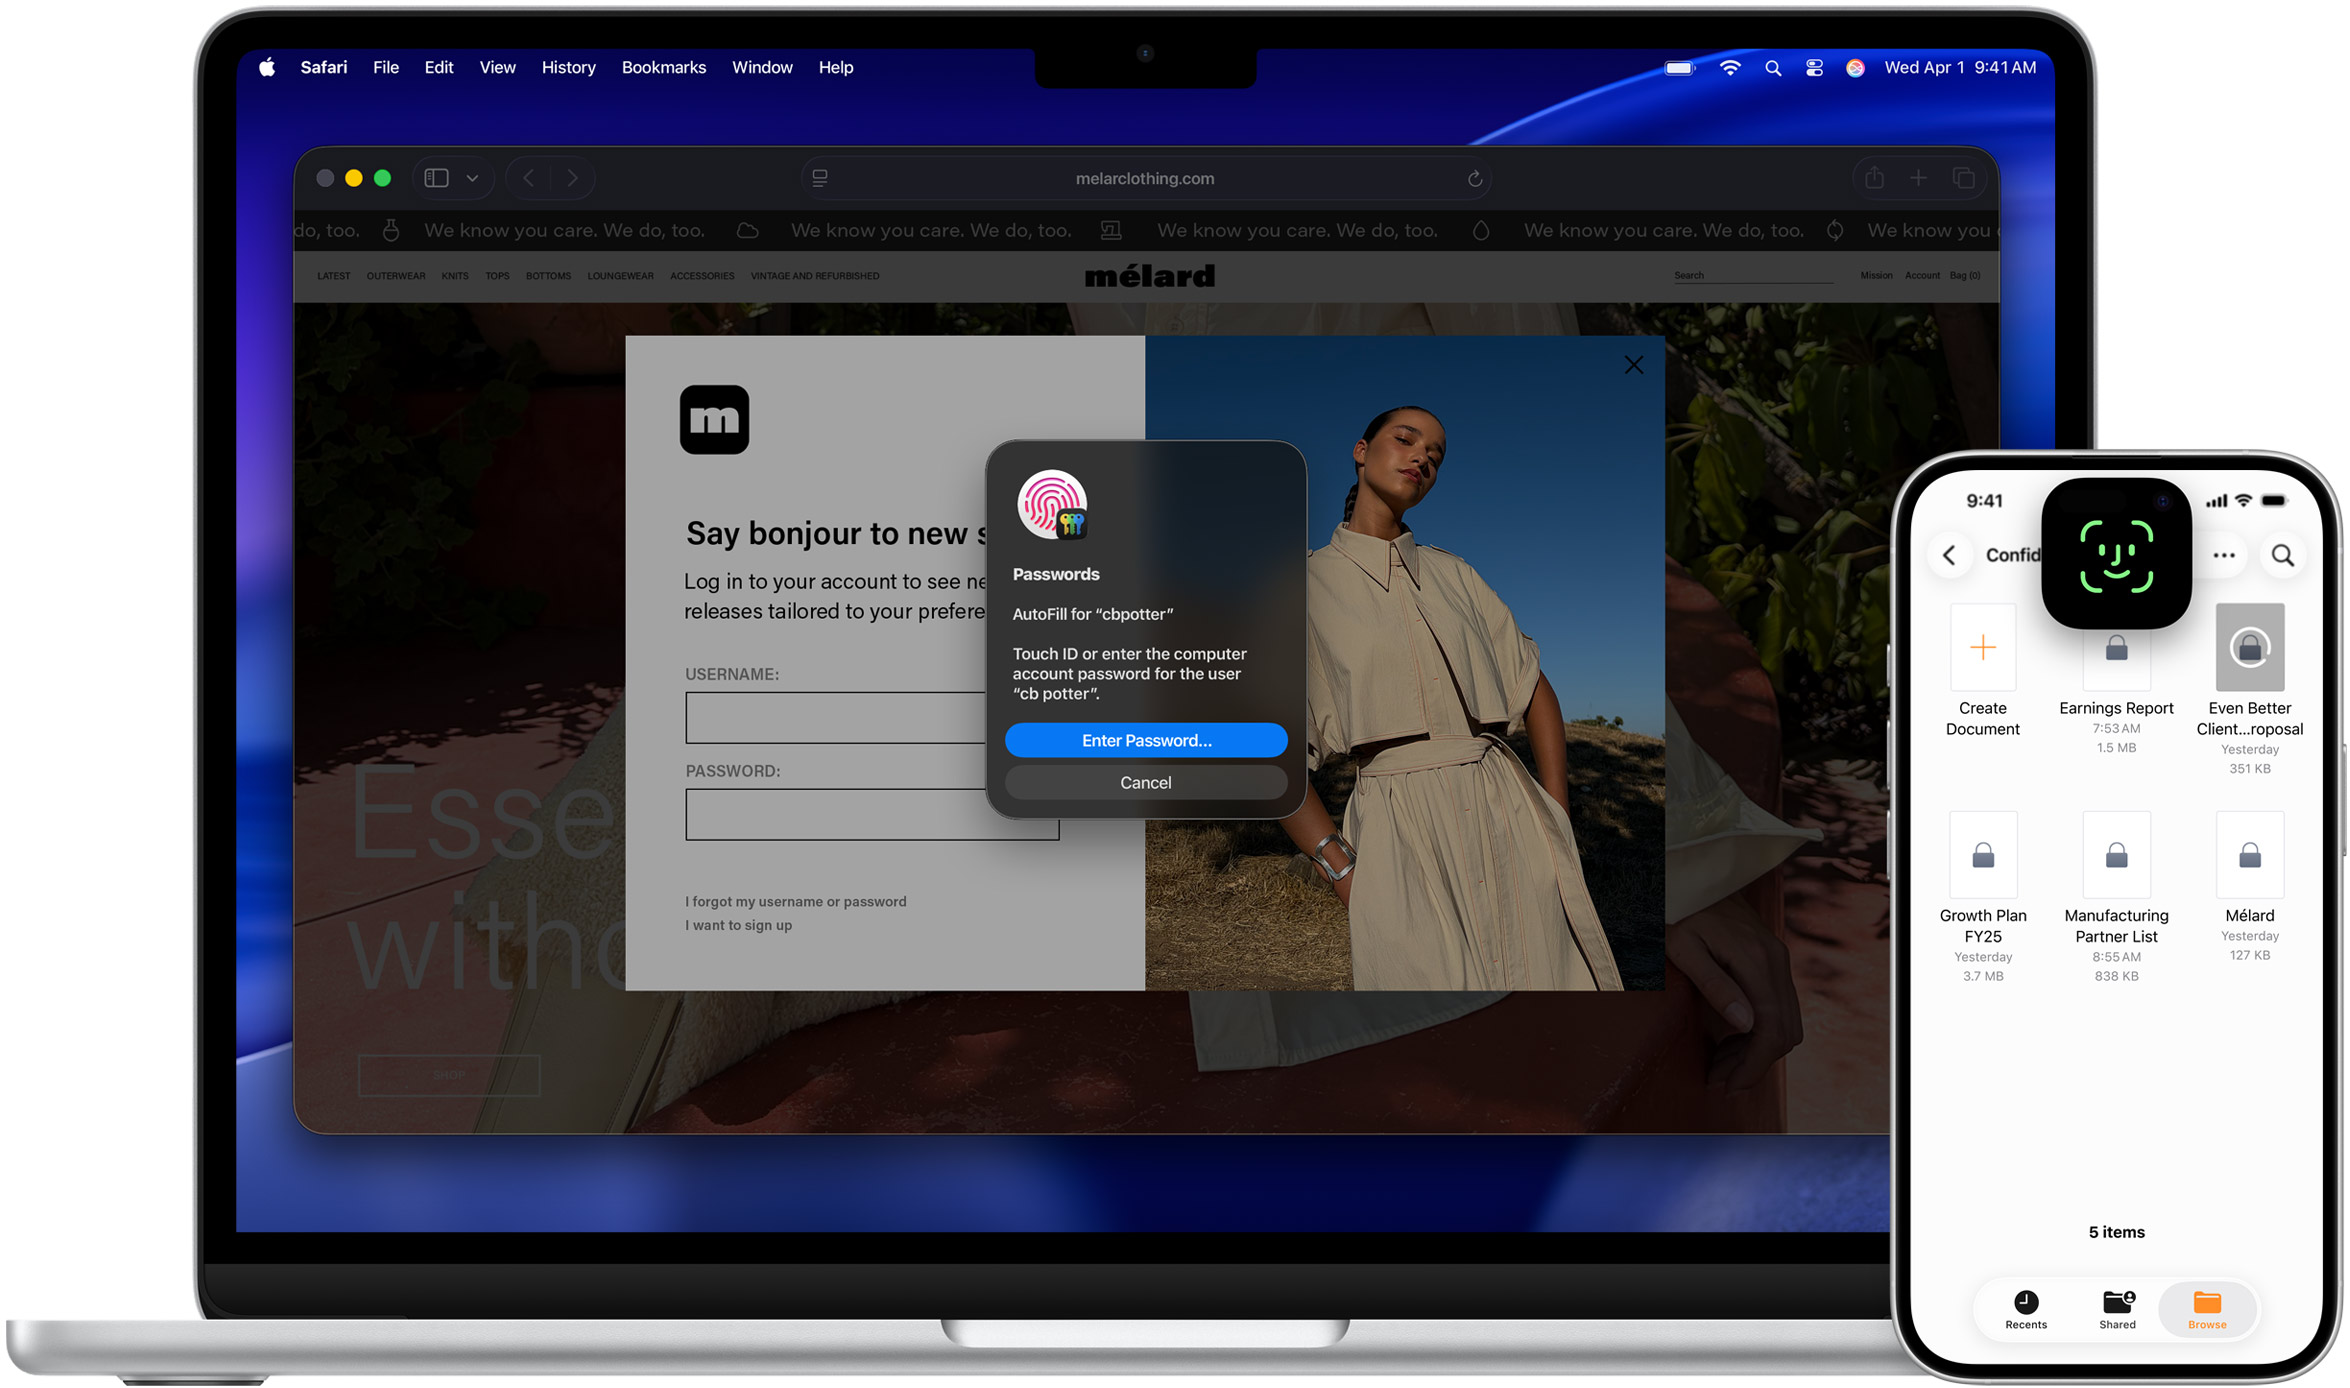Go forward in Safari
Screen dimensions: 2350x1388
point(572,178)
